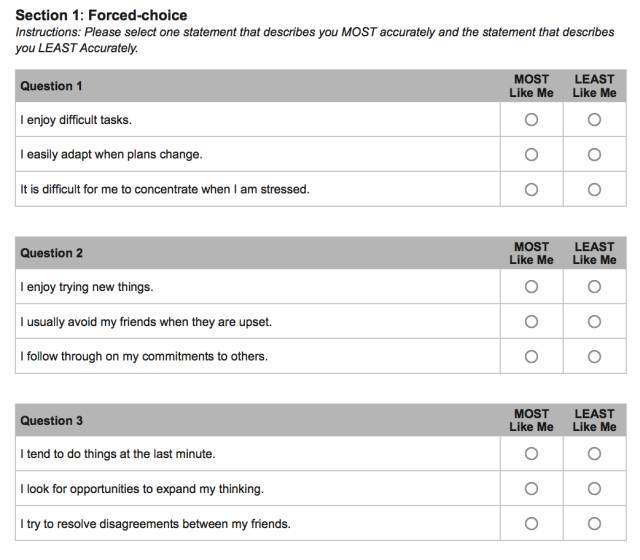Select MOST Like Me for 'I enjoy difficult tasks'

point(531,120)
